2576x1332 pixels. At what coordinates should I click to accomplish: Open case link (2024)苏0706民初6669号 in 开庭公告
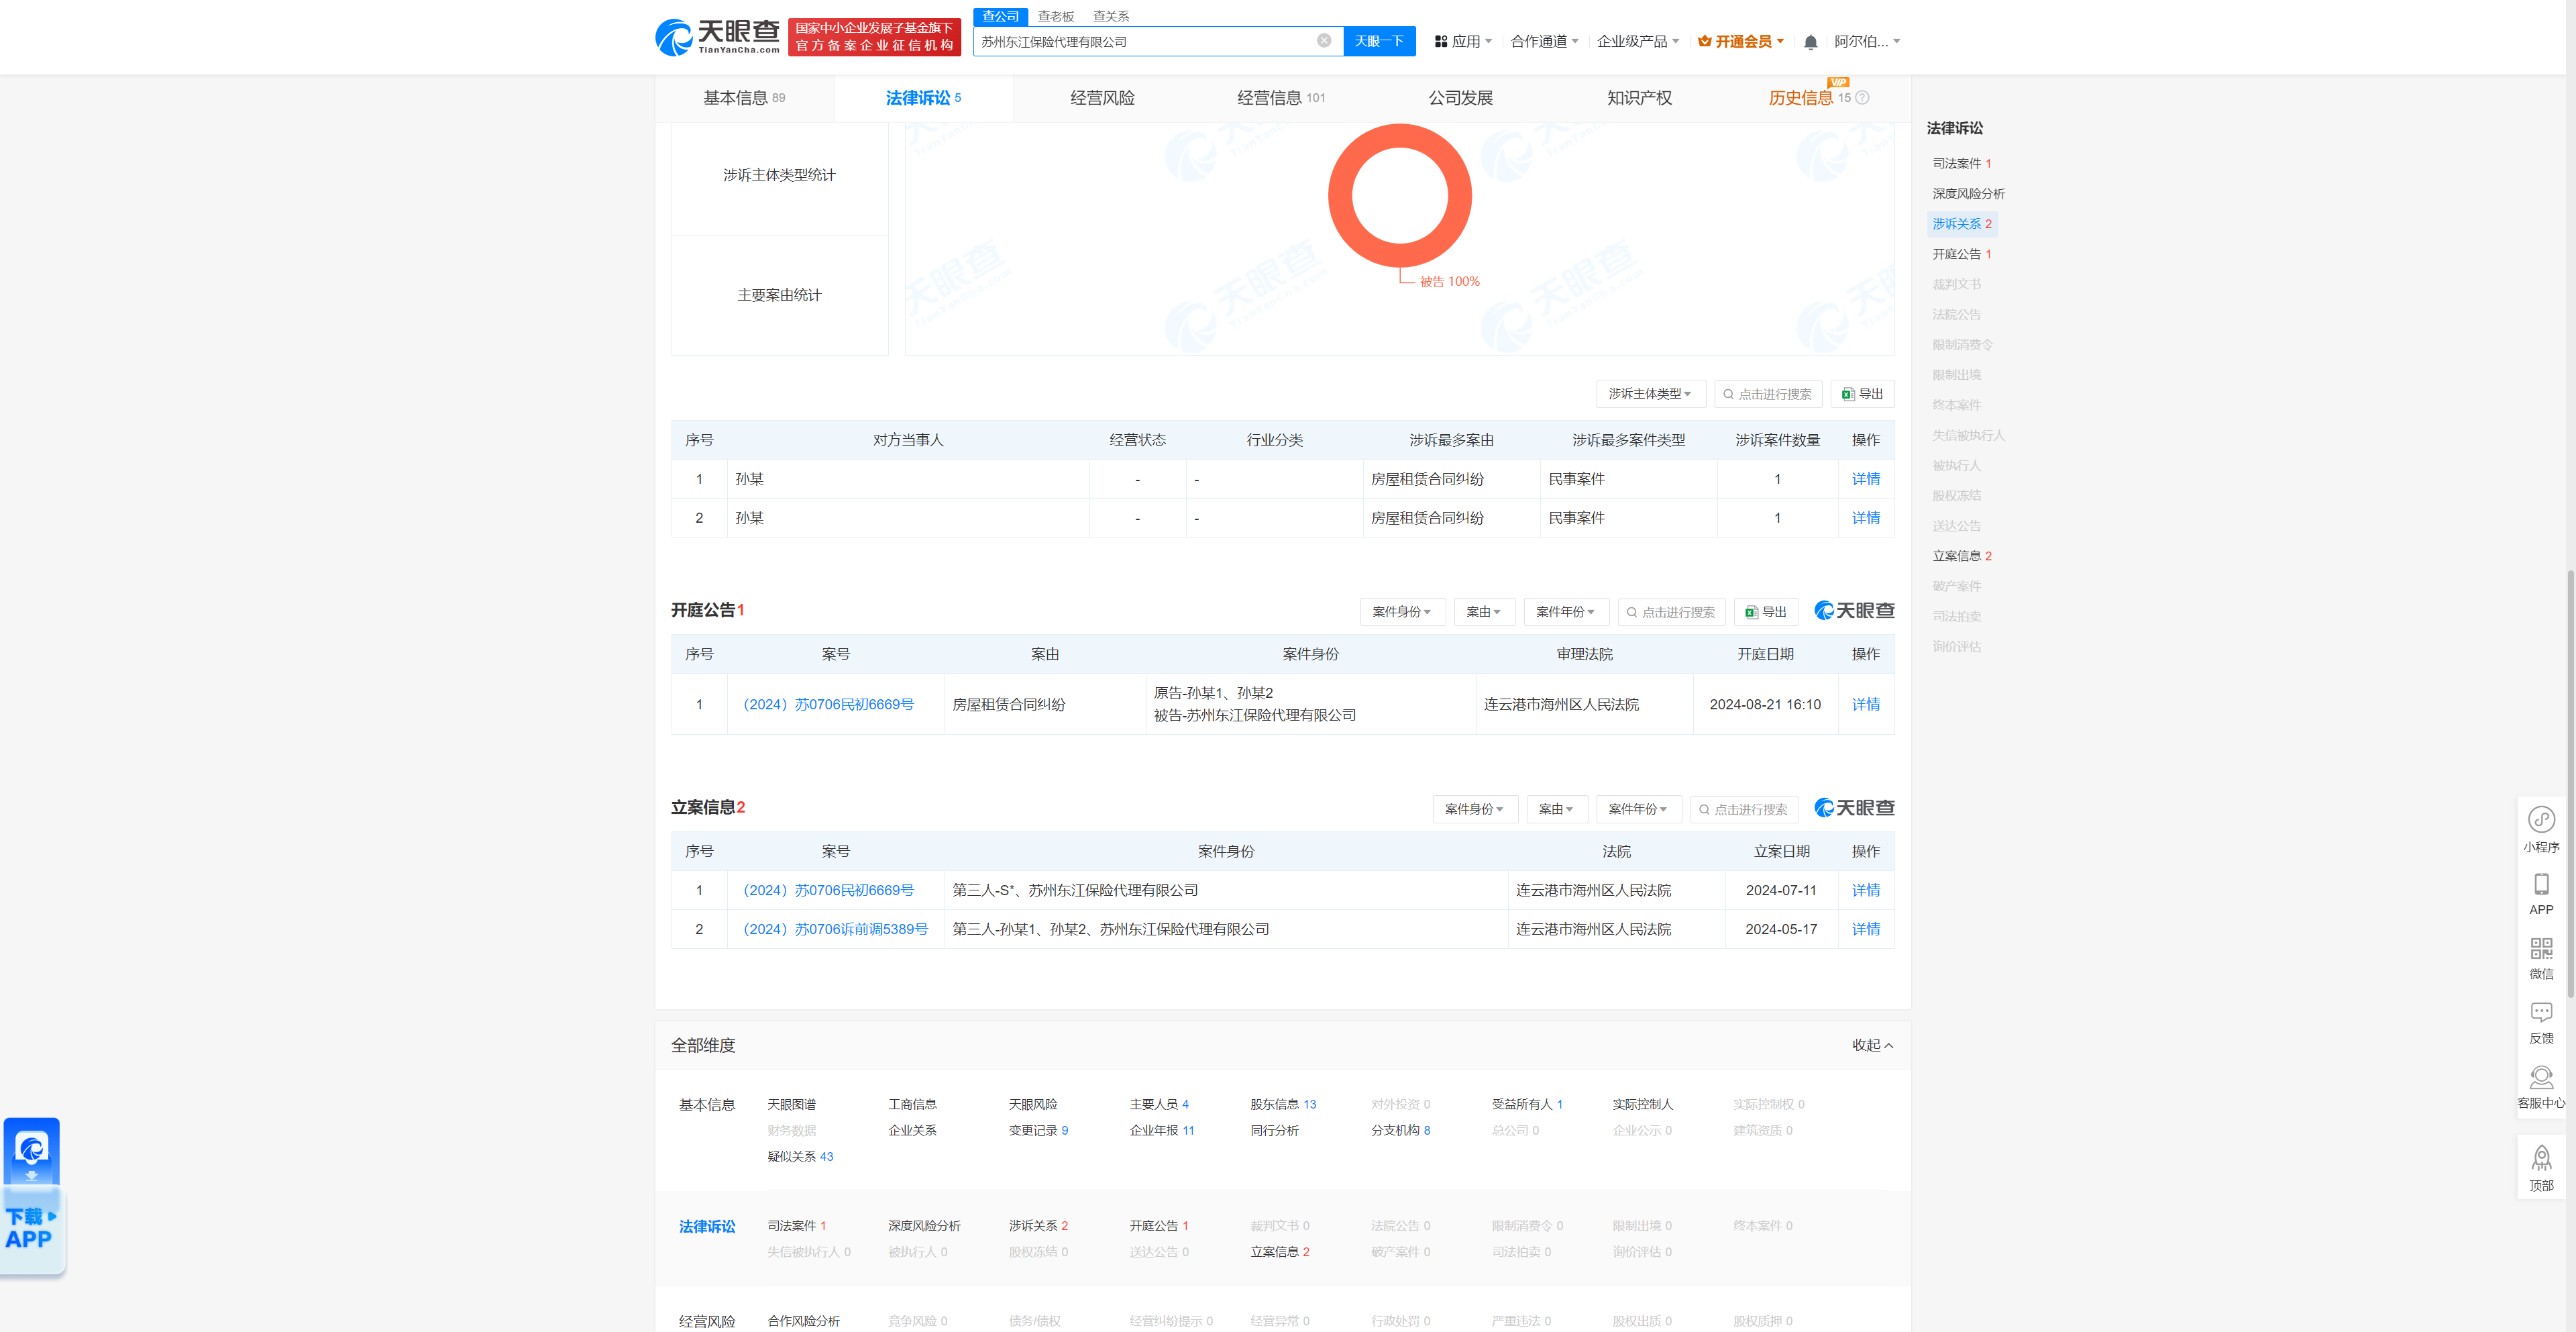[x=828, y=704]
